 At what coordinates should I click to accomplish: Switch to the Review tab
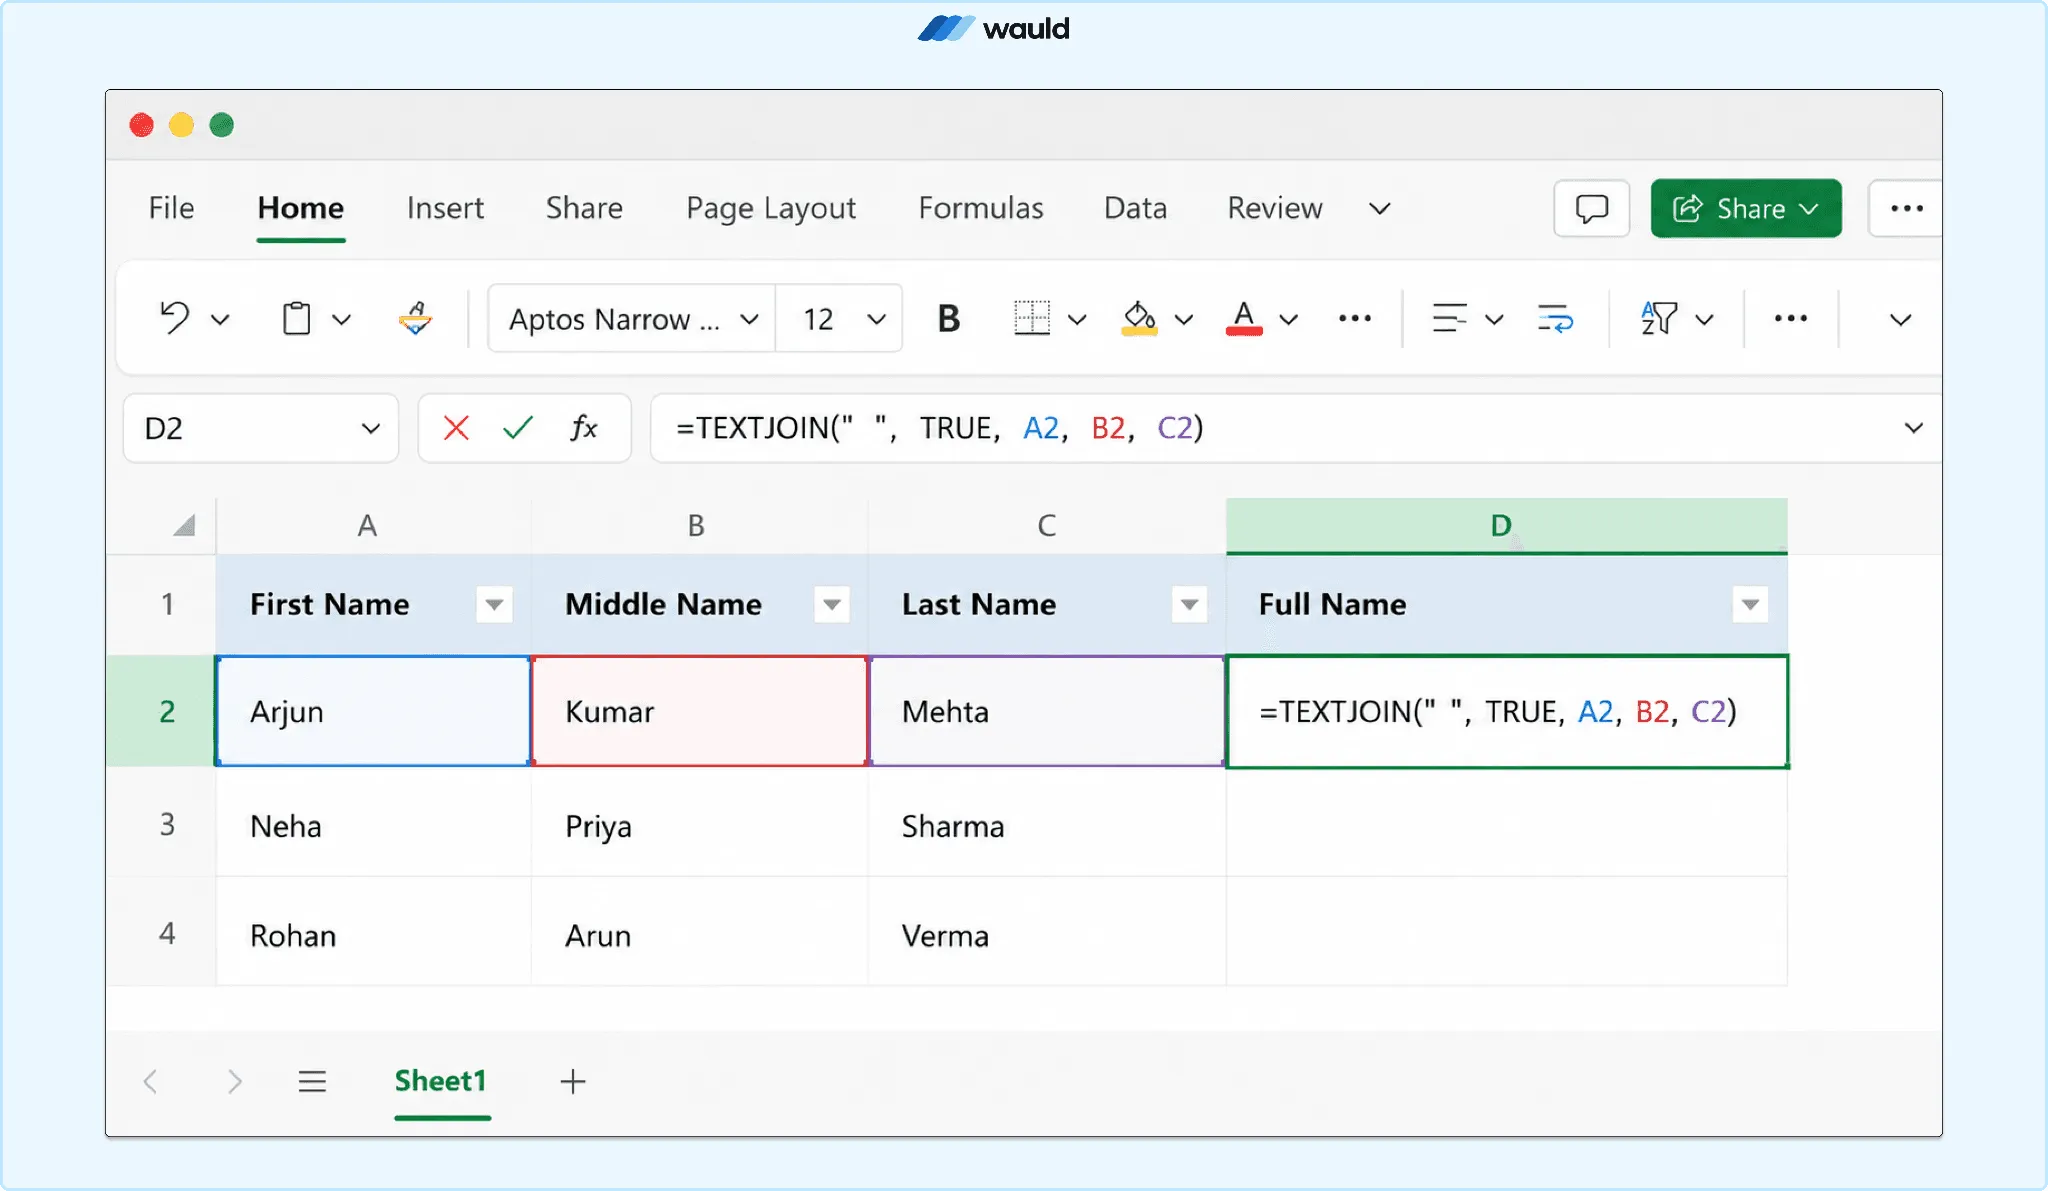tap(1275, 208)
